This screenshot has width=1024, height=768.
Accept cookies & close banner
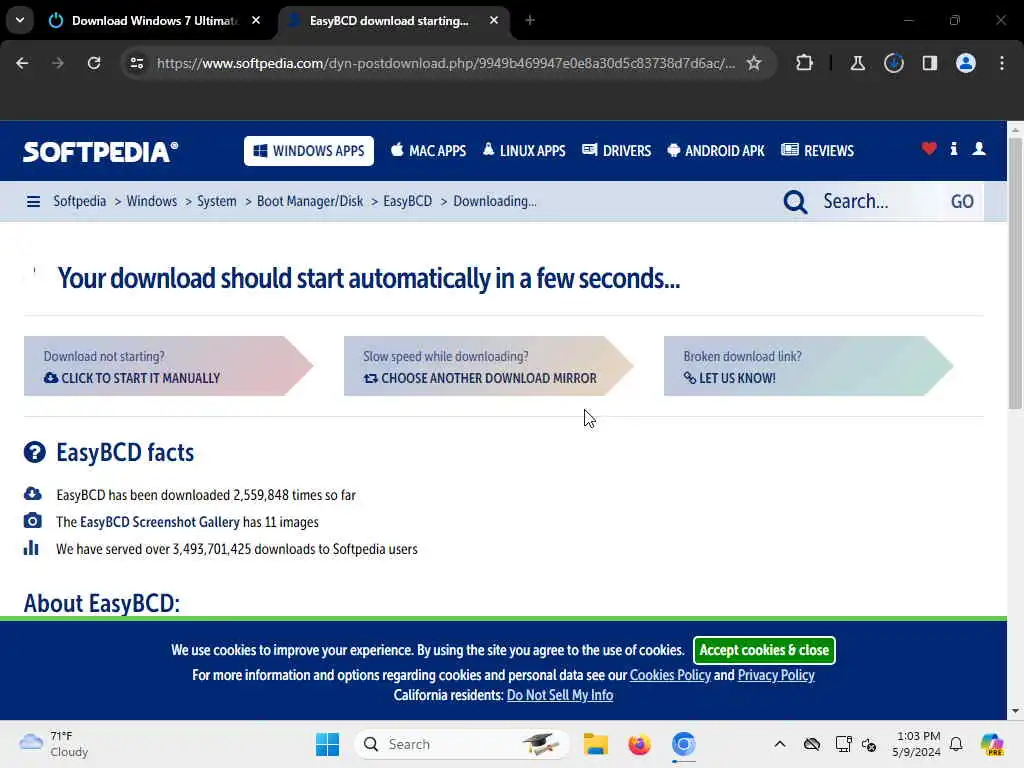tap(764, 650)
